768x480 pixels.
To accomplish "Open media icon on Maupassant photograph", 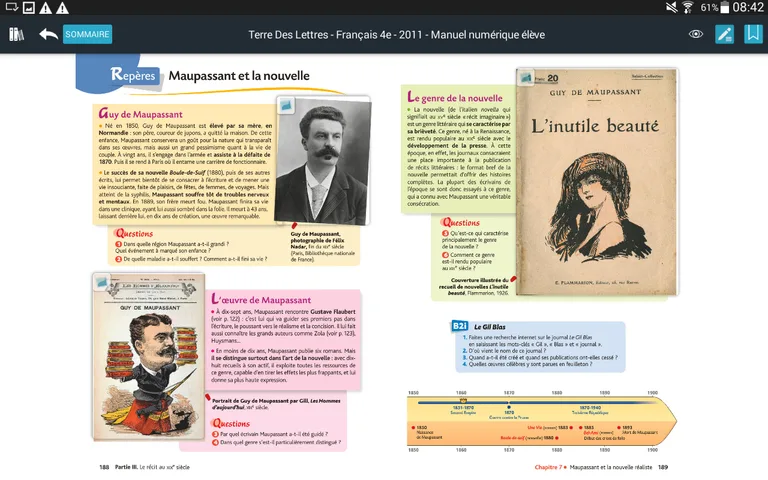I will pos(286,105).
